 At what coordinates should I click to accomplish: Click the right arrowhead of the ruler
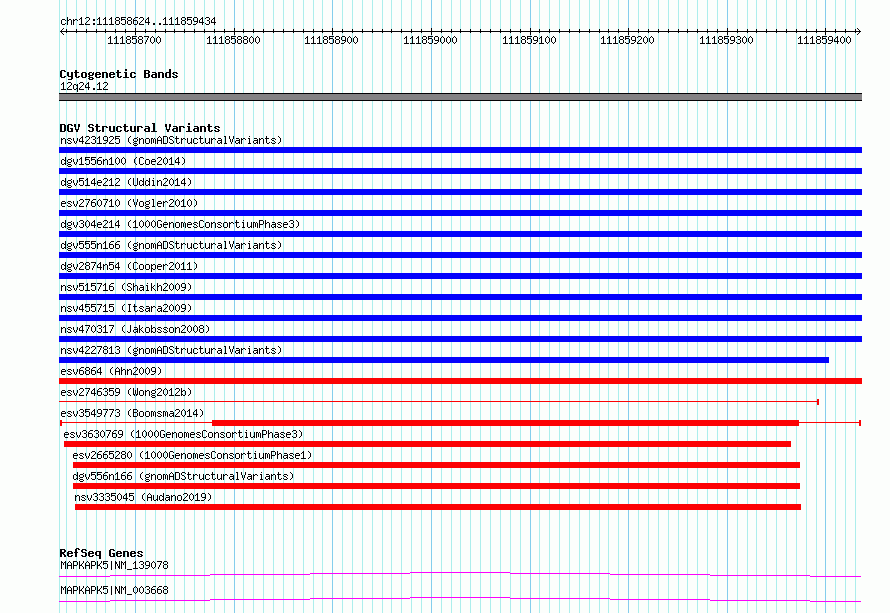pyautogui.click(x=859, y=32)
